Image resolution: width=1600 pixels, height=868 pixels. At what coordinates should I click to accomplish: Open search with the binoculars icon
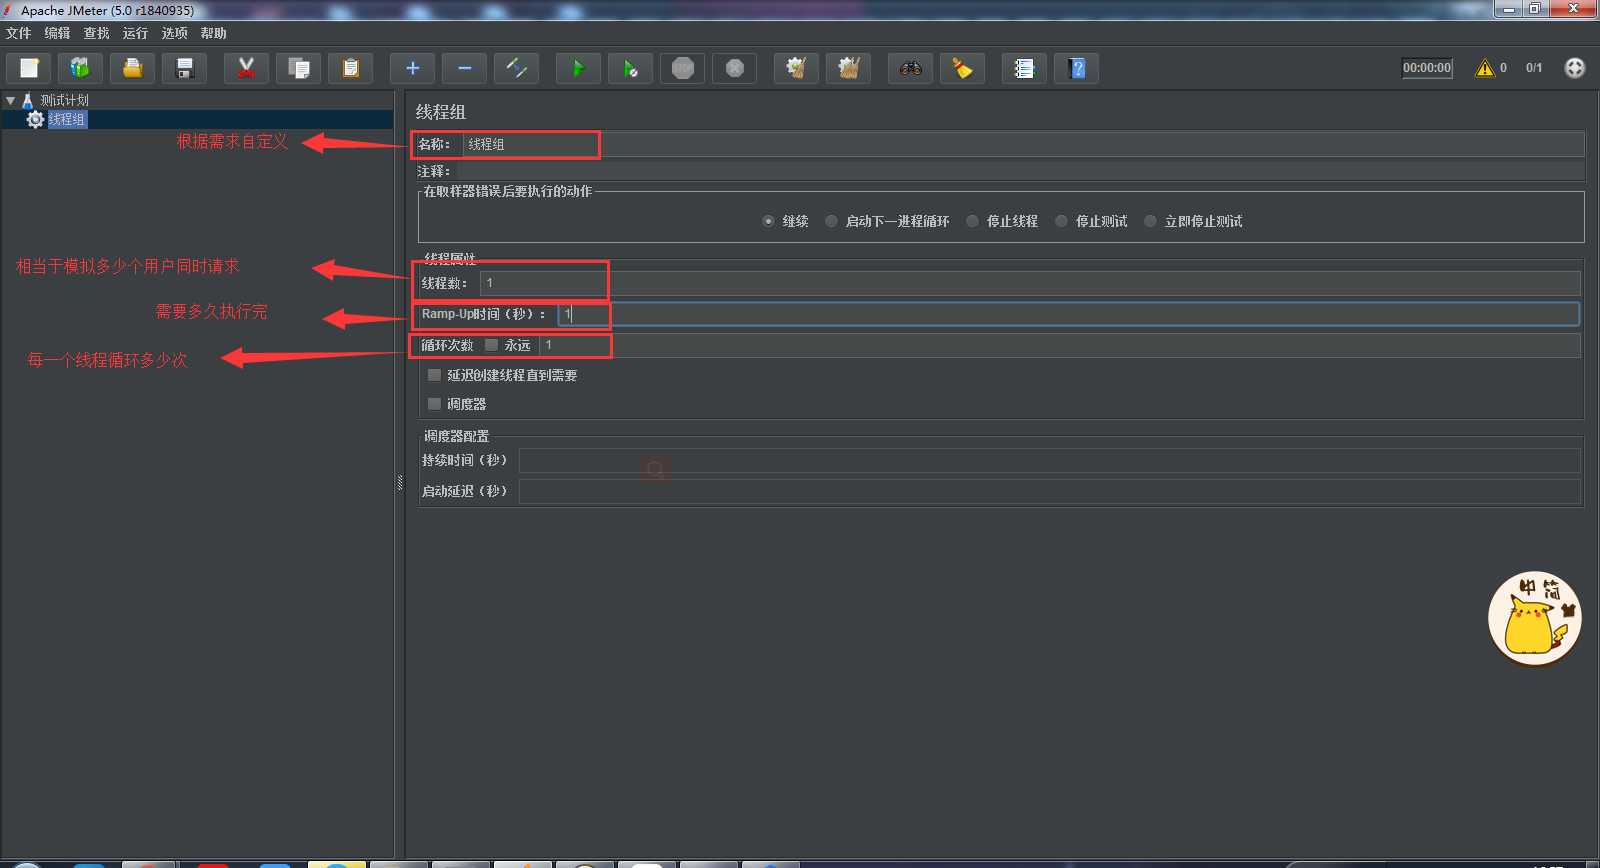pos(910,68)
